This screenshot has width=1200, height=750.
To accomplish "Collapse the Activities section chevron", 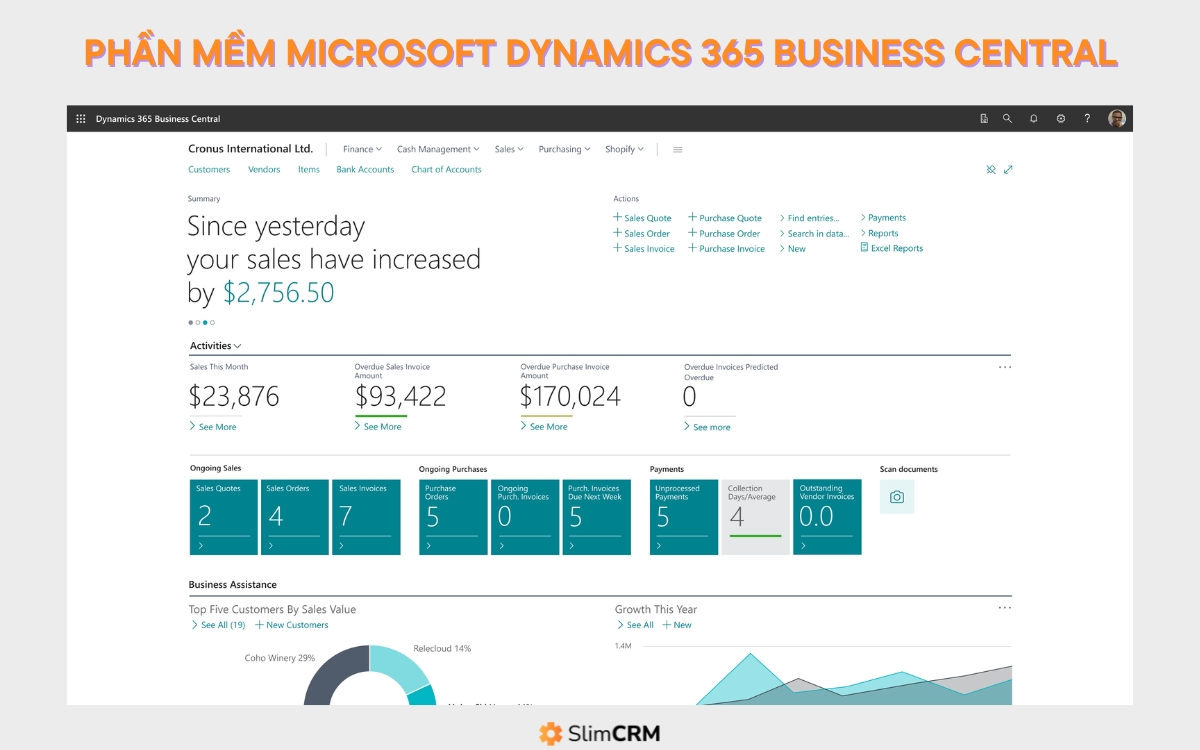I will [237, 346].
